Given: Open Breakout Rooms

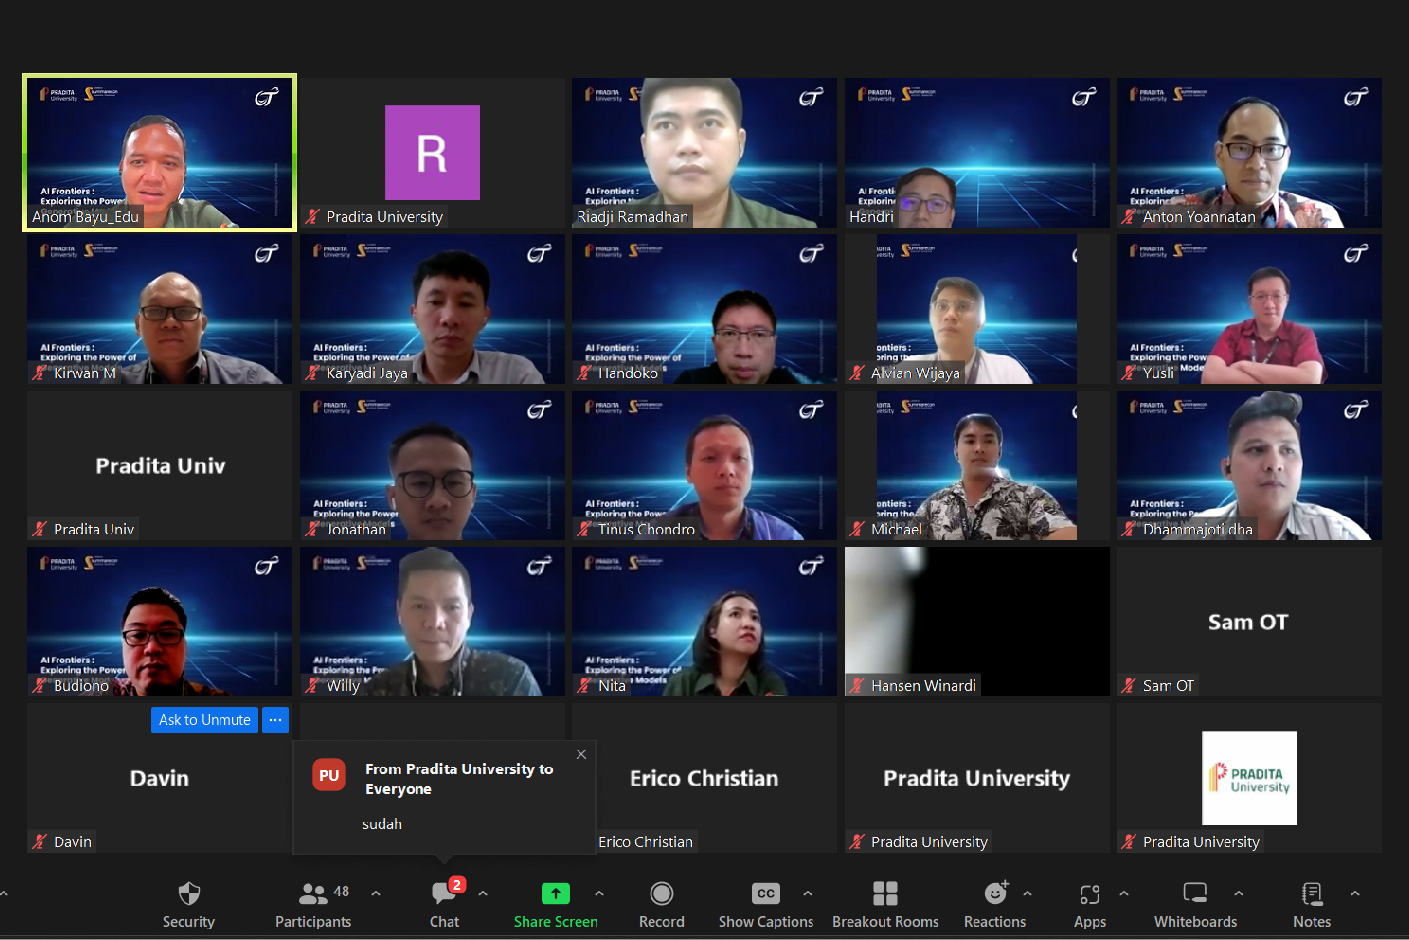Looking at the screenshot, I should (x=885, y=894).
